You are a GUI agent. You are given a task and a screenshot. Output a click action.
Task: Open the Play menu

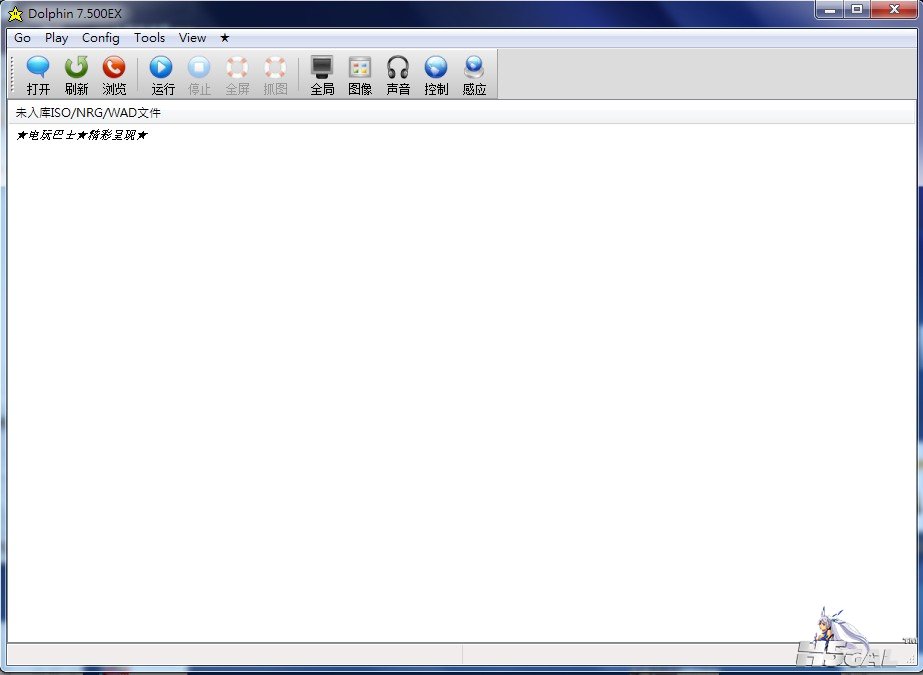point(57,38)
